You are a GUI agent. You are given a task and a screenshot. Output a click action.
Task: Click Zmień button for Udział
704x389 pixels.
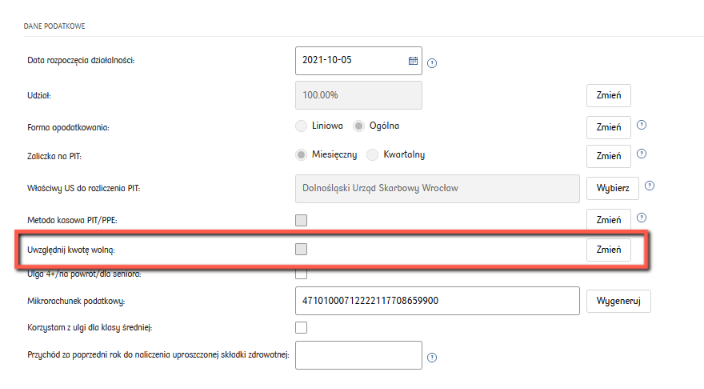pyautogui.click(x=608, y=95)
